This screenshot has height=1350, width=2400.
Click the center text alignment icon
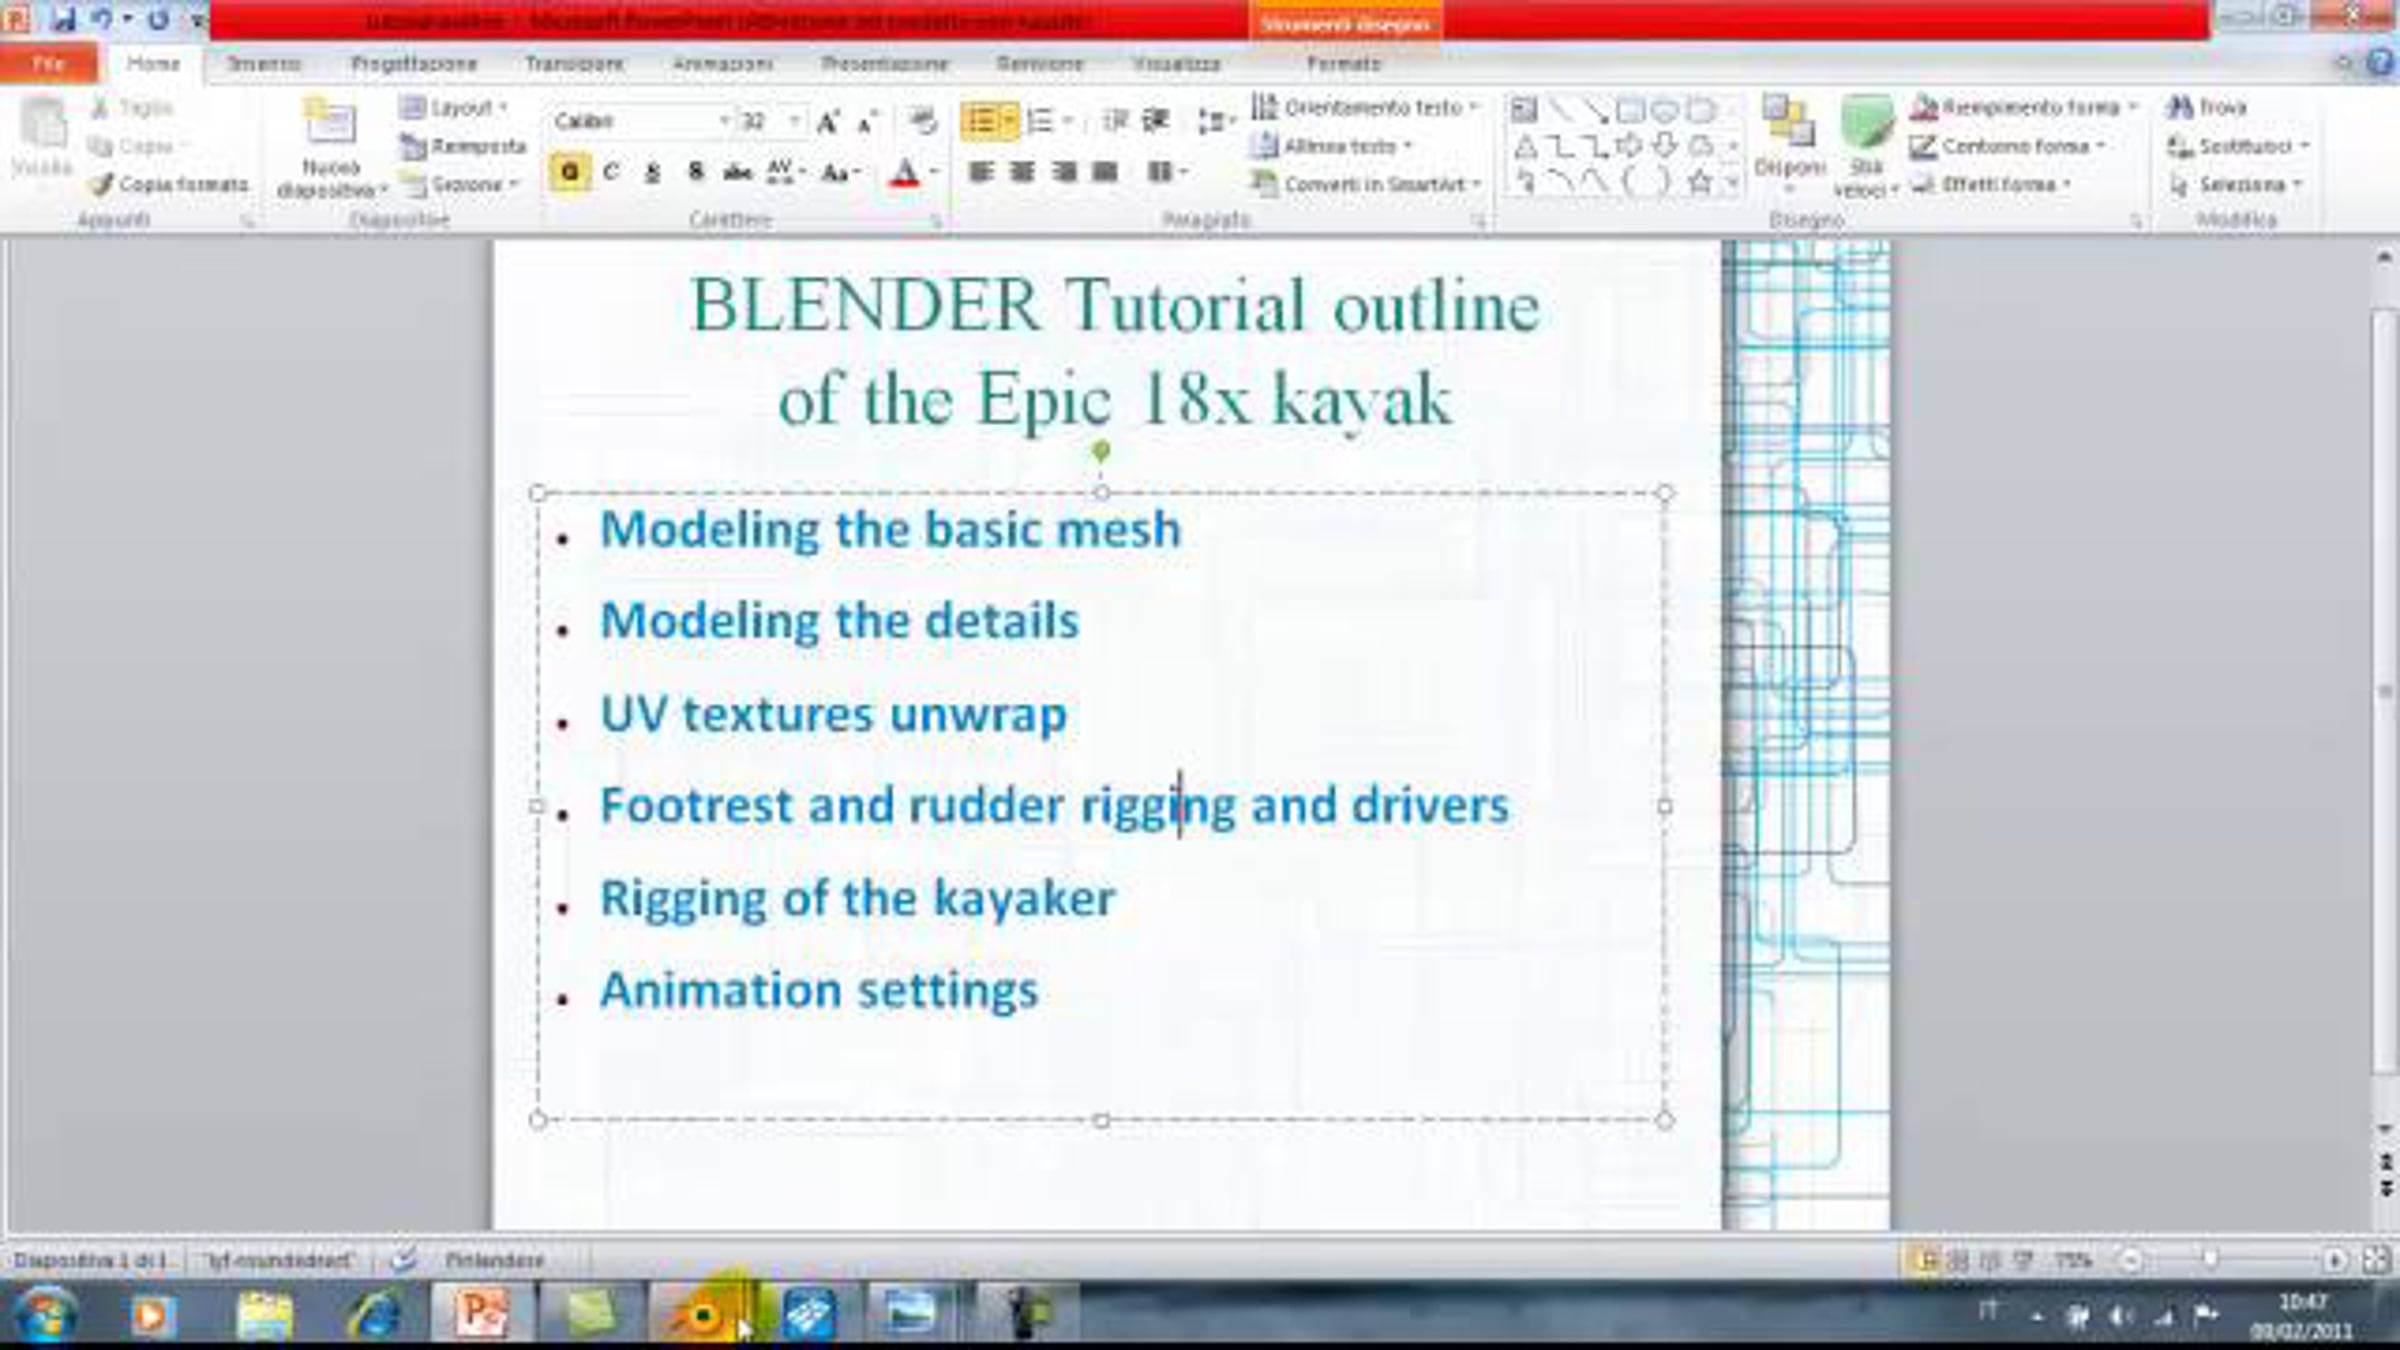pos(1022,172)
